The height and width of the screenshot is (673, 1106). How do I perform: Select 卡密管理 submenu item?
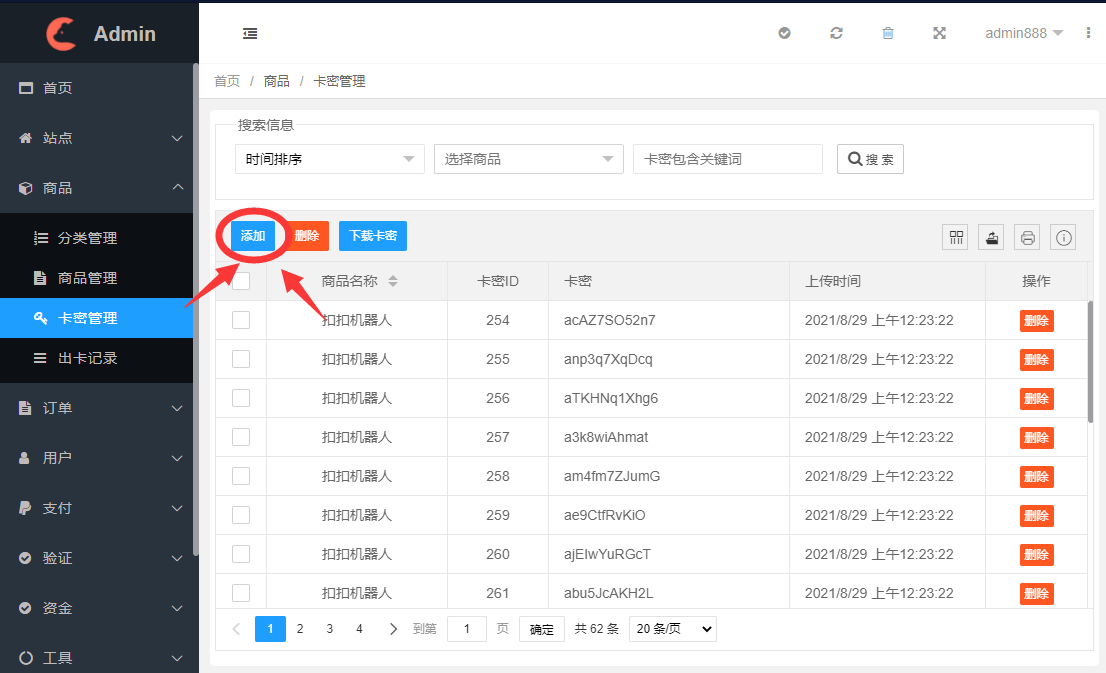97,318
